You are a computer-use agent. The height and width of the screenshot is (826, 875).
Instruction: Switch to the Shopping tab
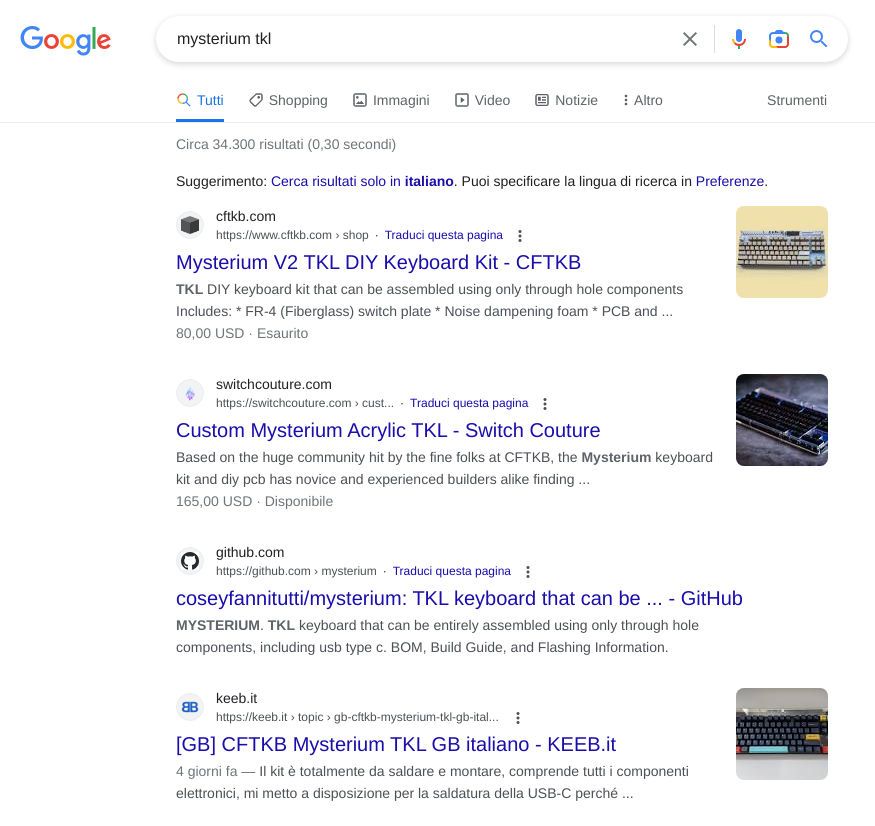pyautogui.click(x=288, y=100)
